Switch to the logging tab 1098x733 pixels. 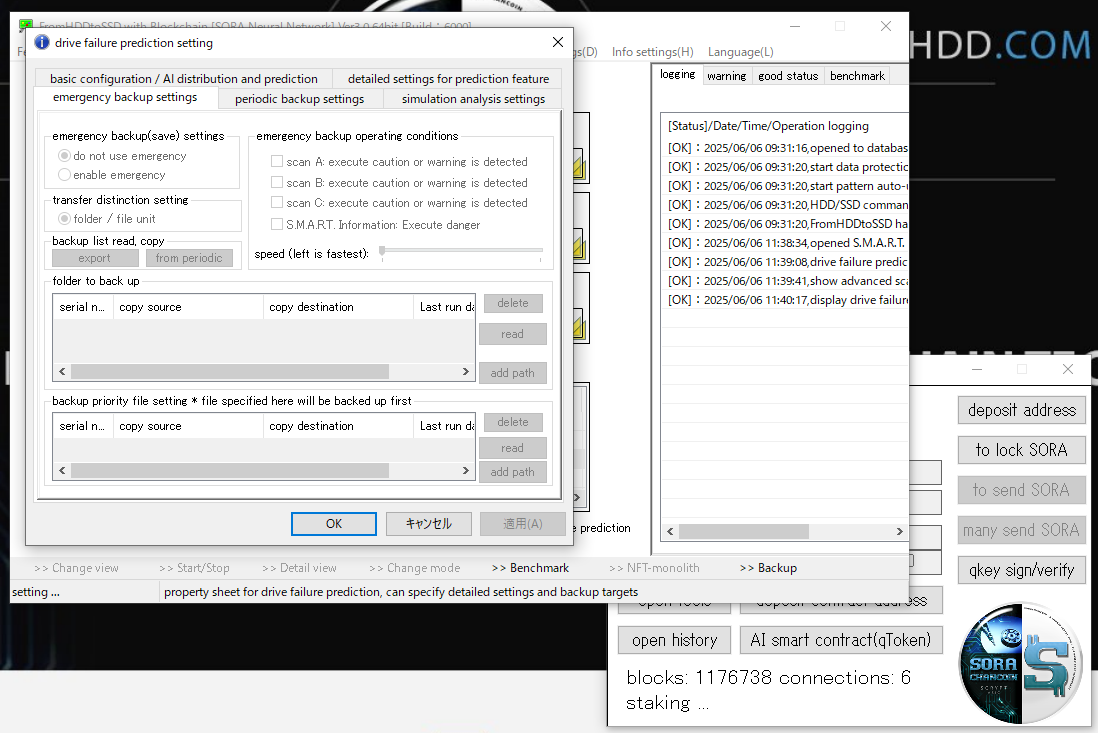point(678,74)
